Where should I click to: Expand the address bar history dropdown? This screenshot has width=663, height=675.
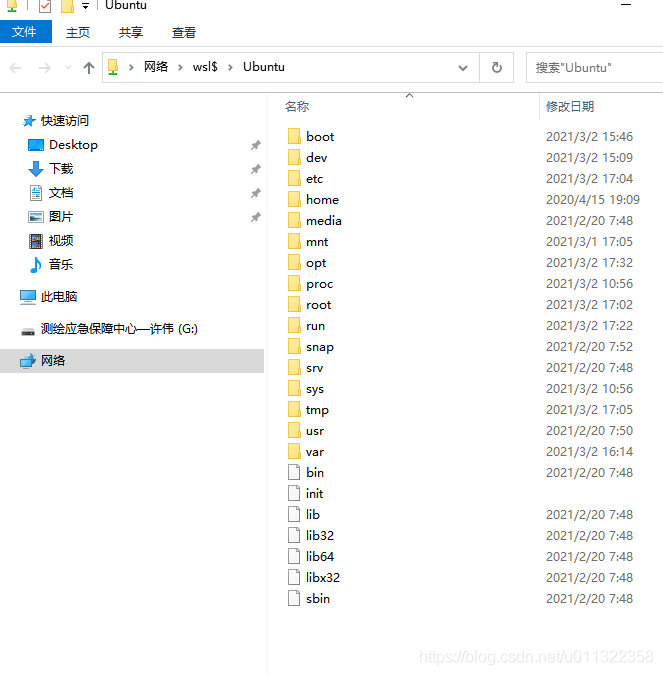(463, 68)
